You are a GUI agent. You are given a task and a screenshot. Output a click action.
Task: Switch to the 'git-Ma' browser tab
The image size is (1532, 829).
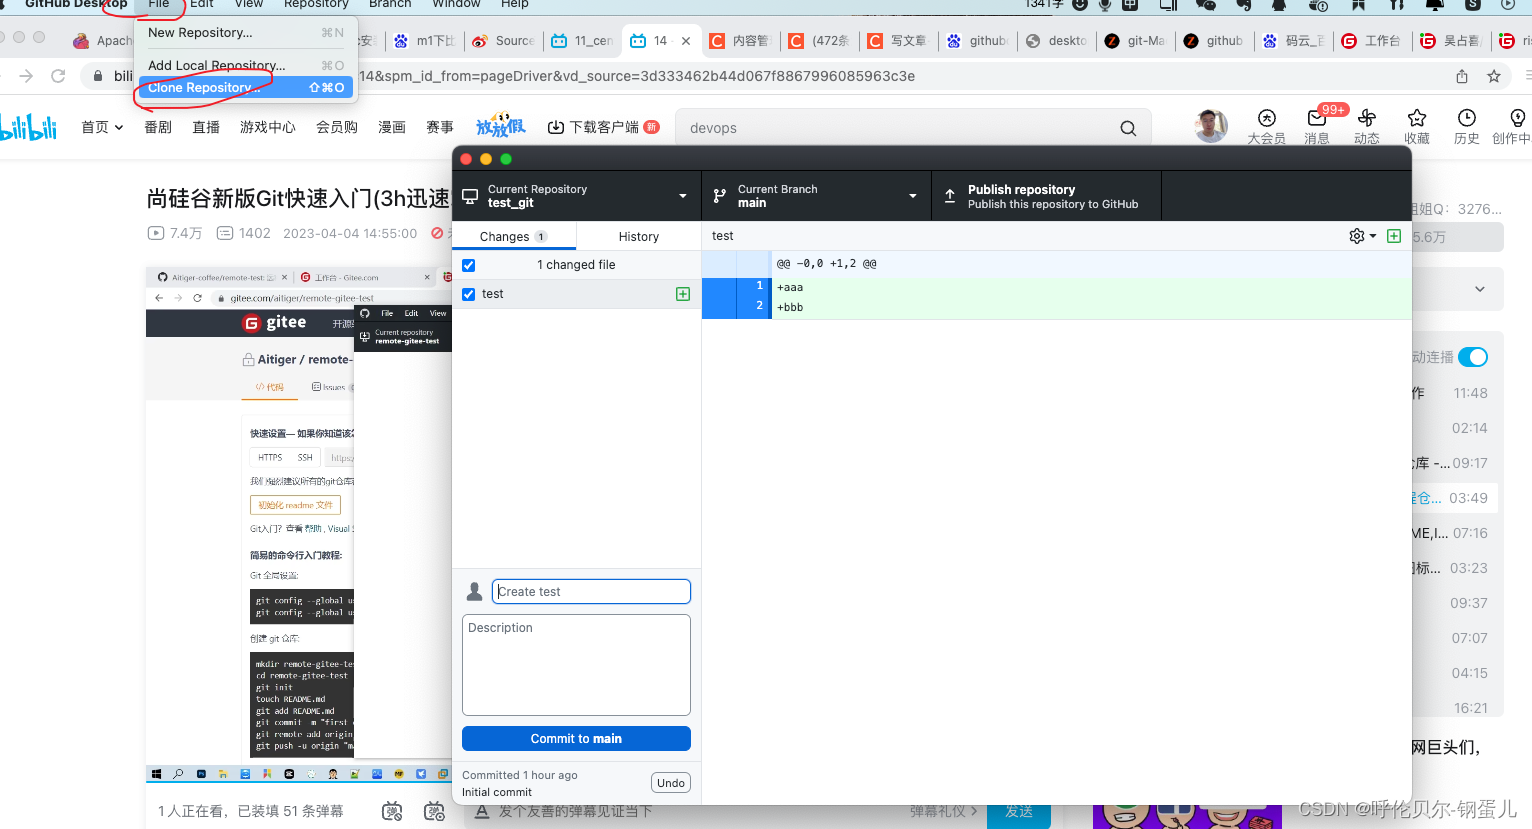pyautogui.click(x=1136, y=41)
